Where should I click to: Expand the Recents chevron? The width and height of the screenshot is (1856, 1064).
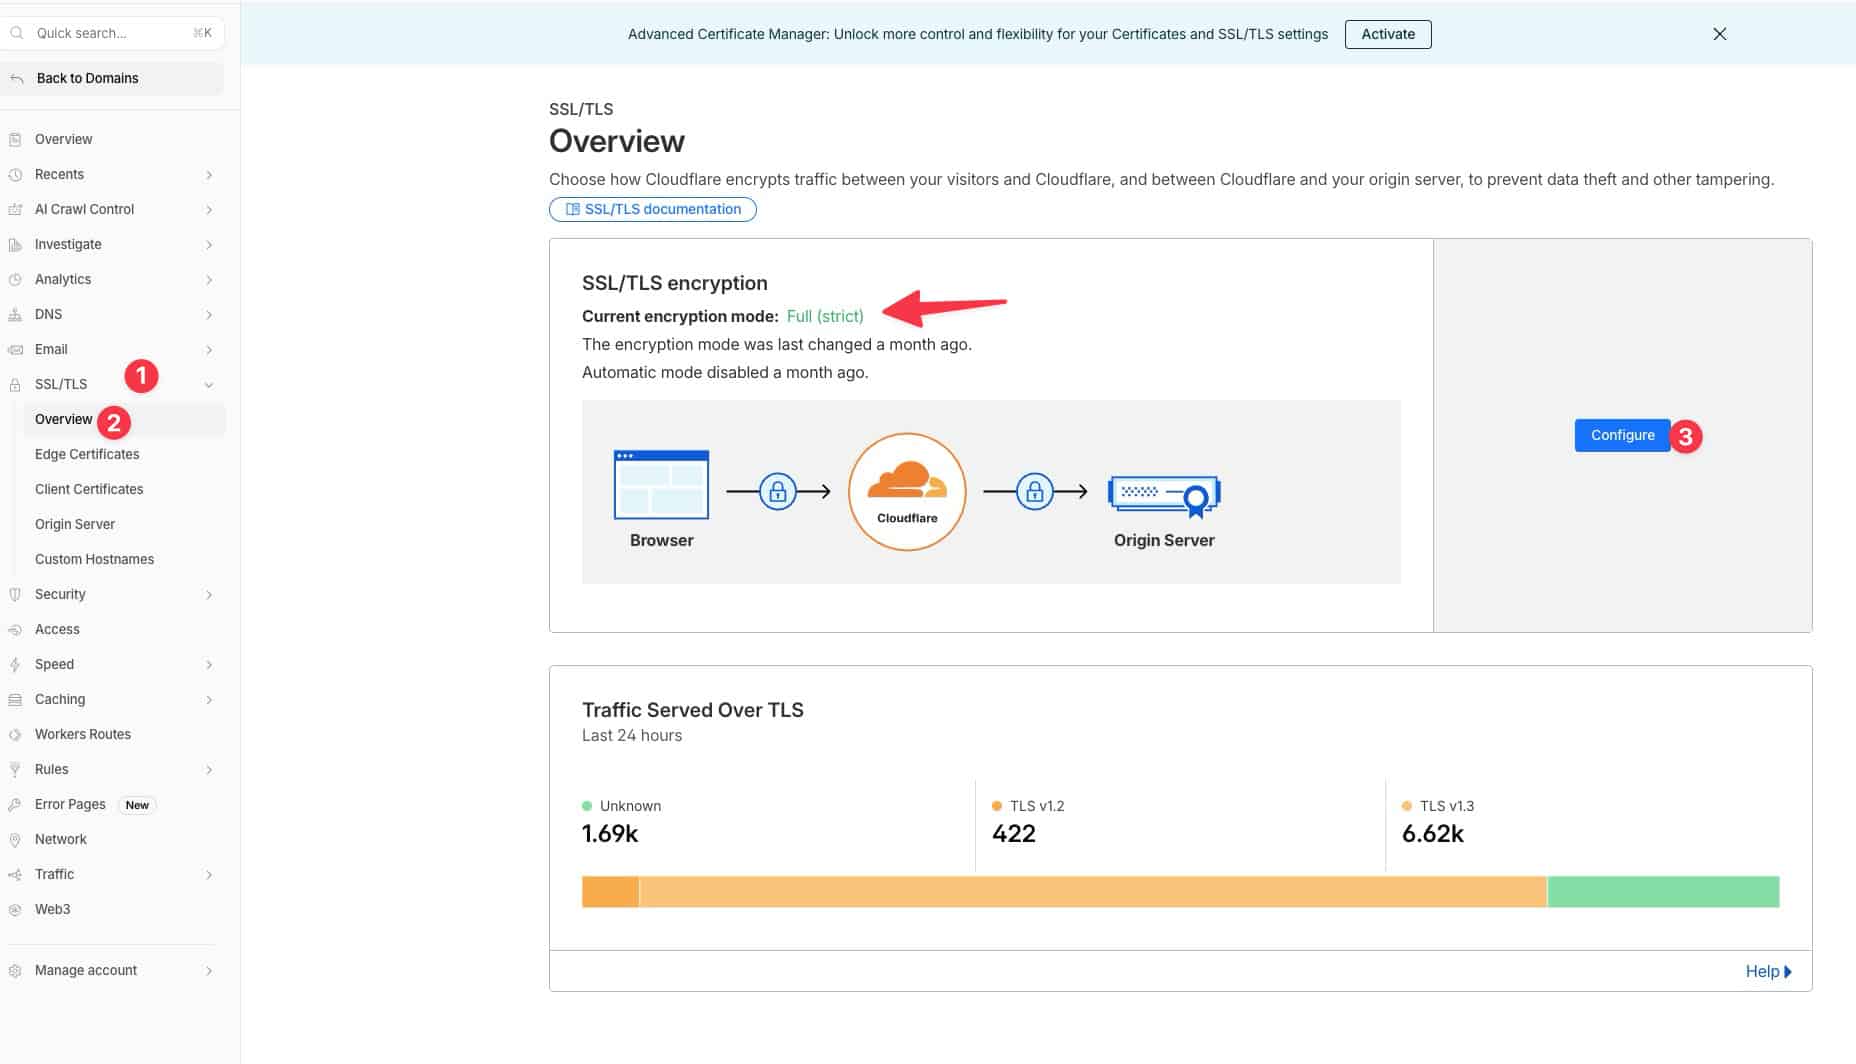point(209,174)
